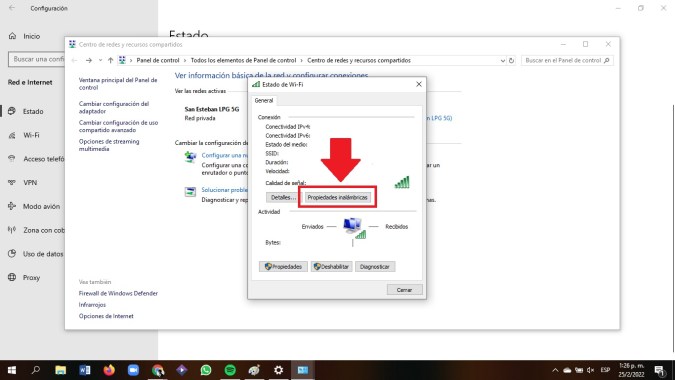Viewport: 675px width, 380px height.
Task: Open Firefox from the taskbar
Action: [x=109, y=370]
